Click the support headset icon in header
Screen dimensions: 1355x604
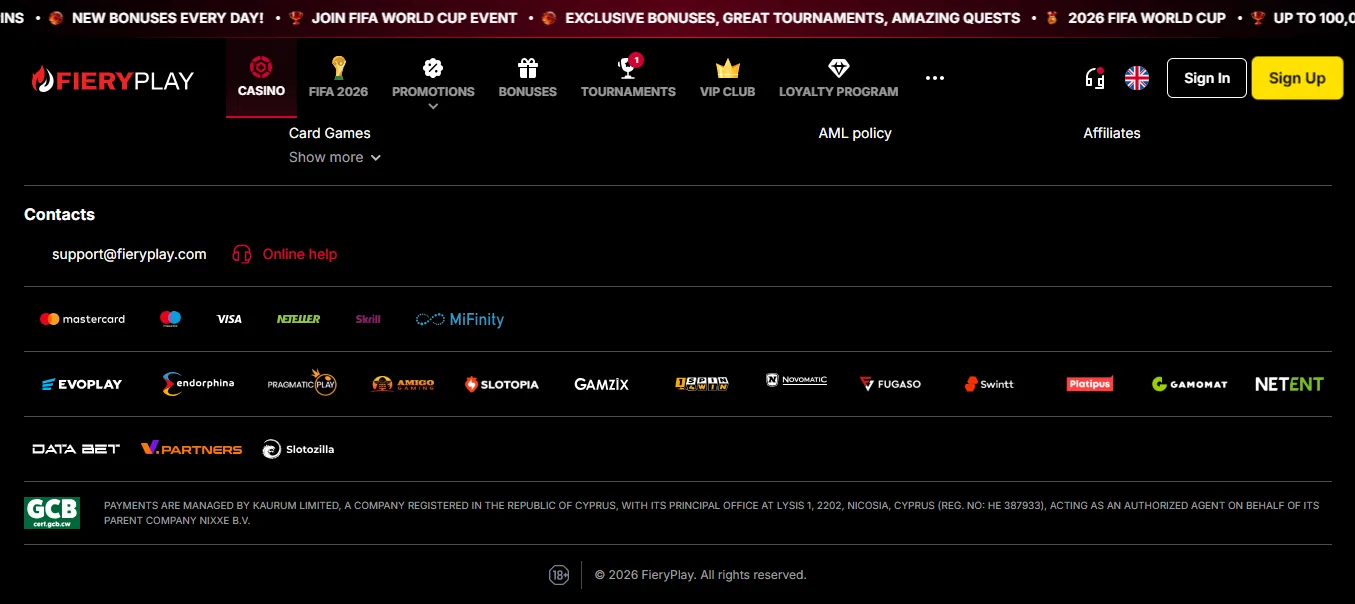pos(1095,78)
